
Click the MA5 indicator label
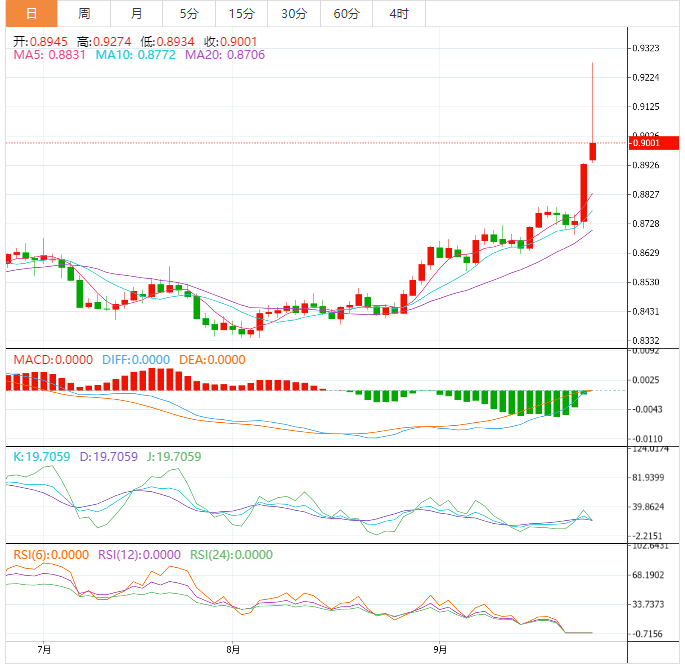click(x=50, y=55)
